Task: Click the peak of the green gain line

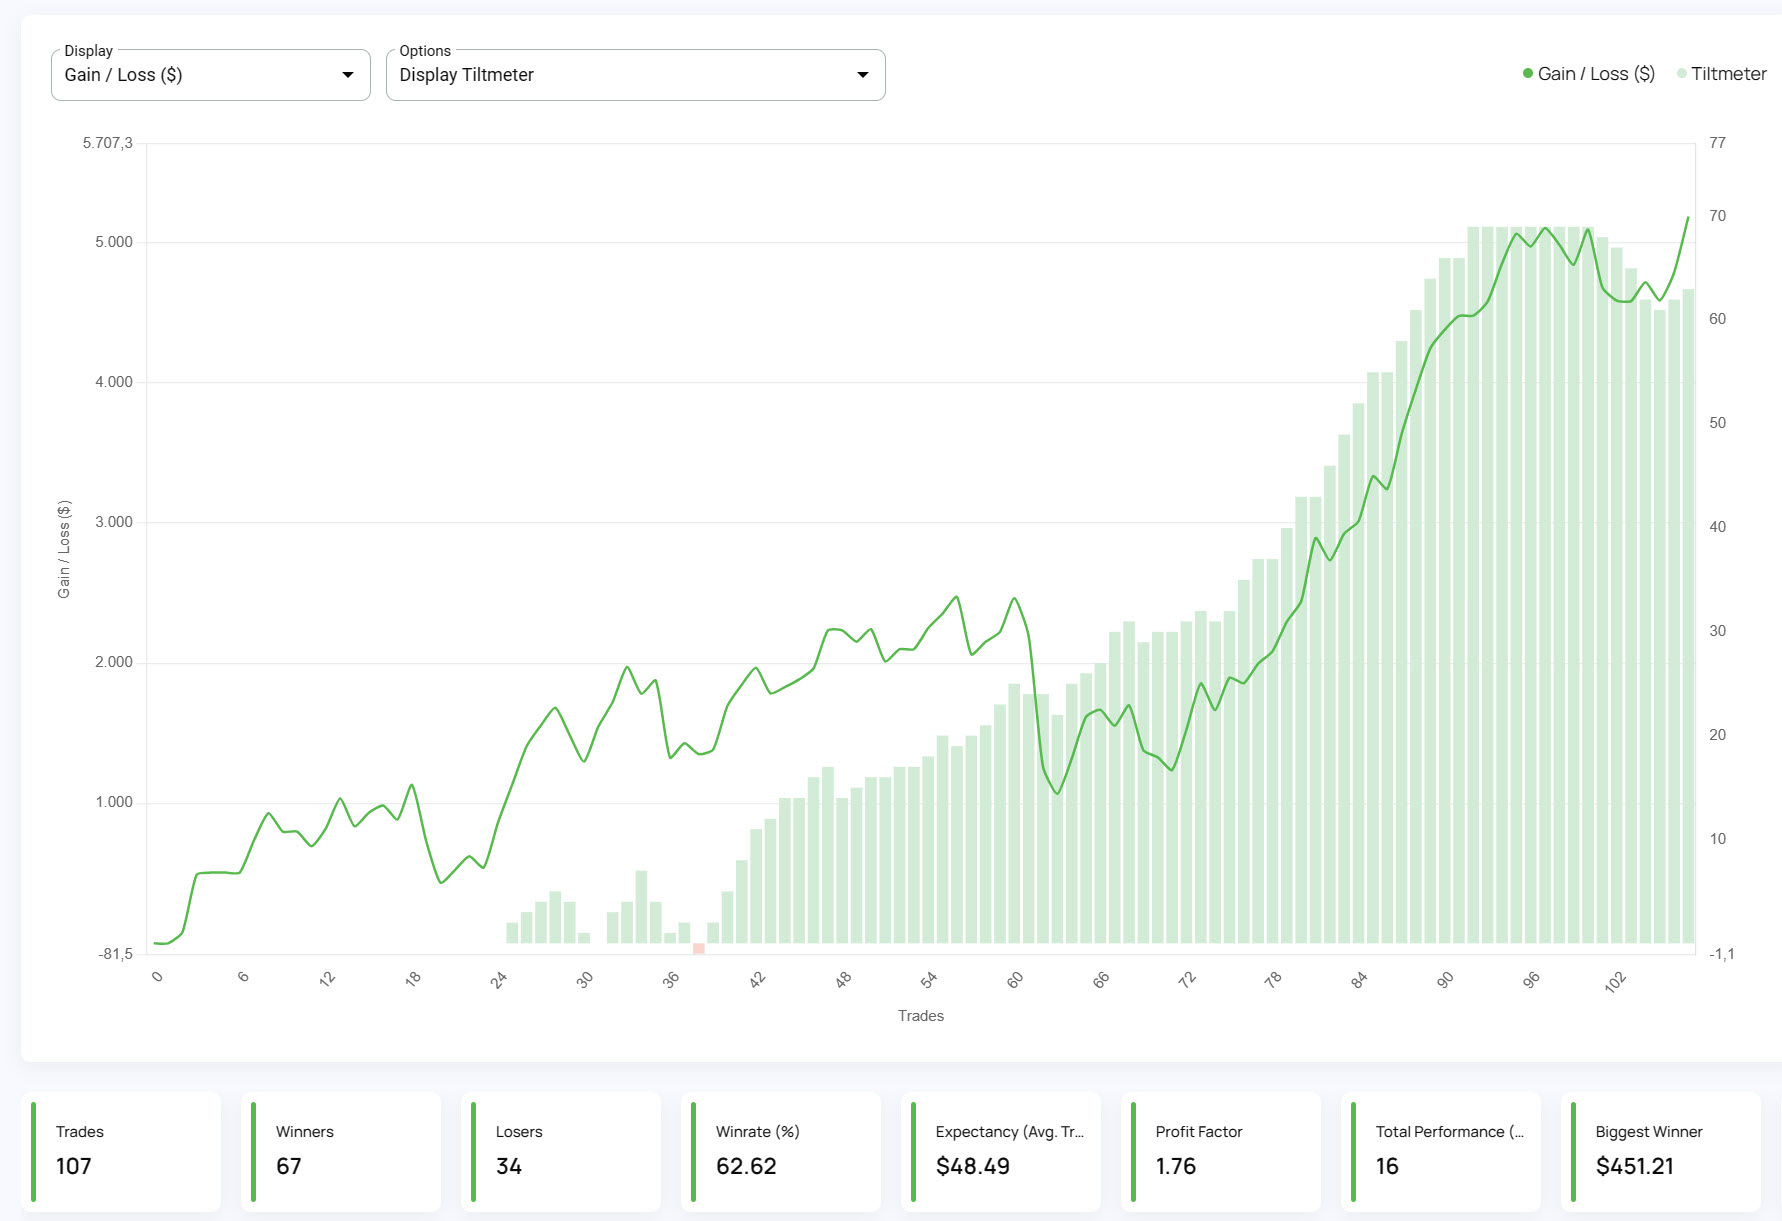Action: pyautogui.click(x=1689, y=217)
